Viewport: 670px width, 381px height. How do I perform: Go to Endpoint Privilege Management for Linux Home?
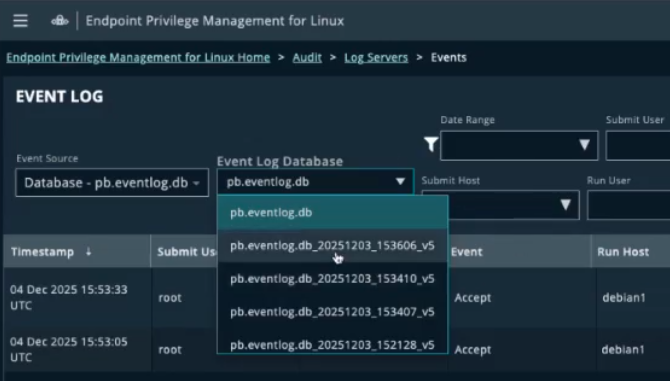pos(138,57)
